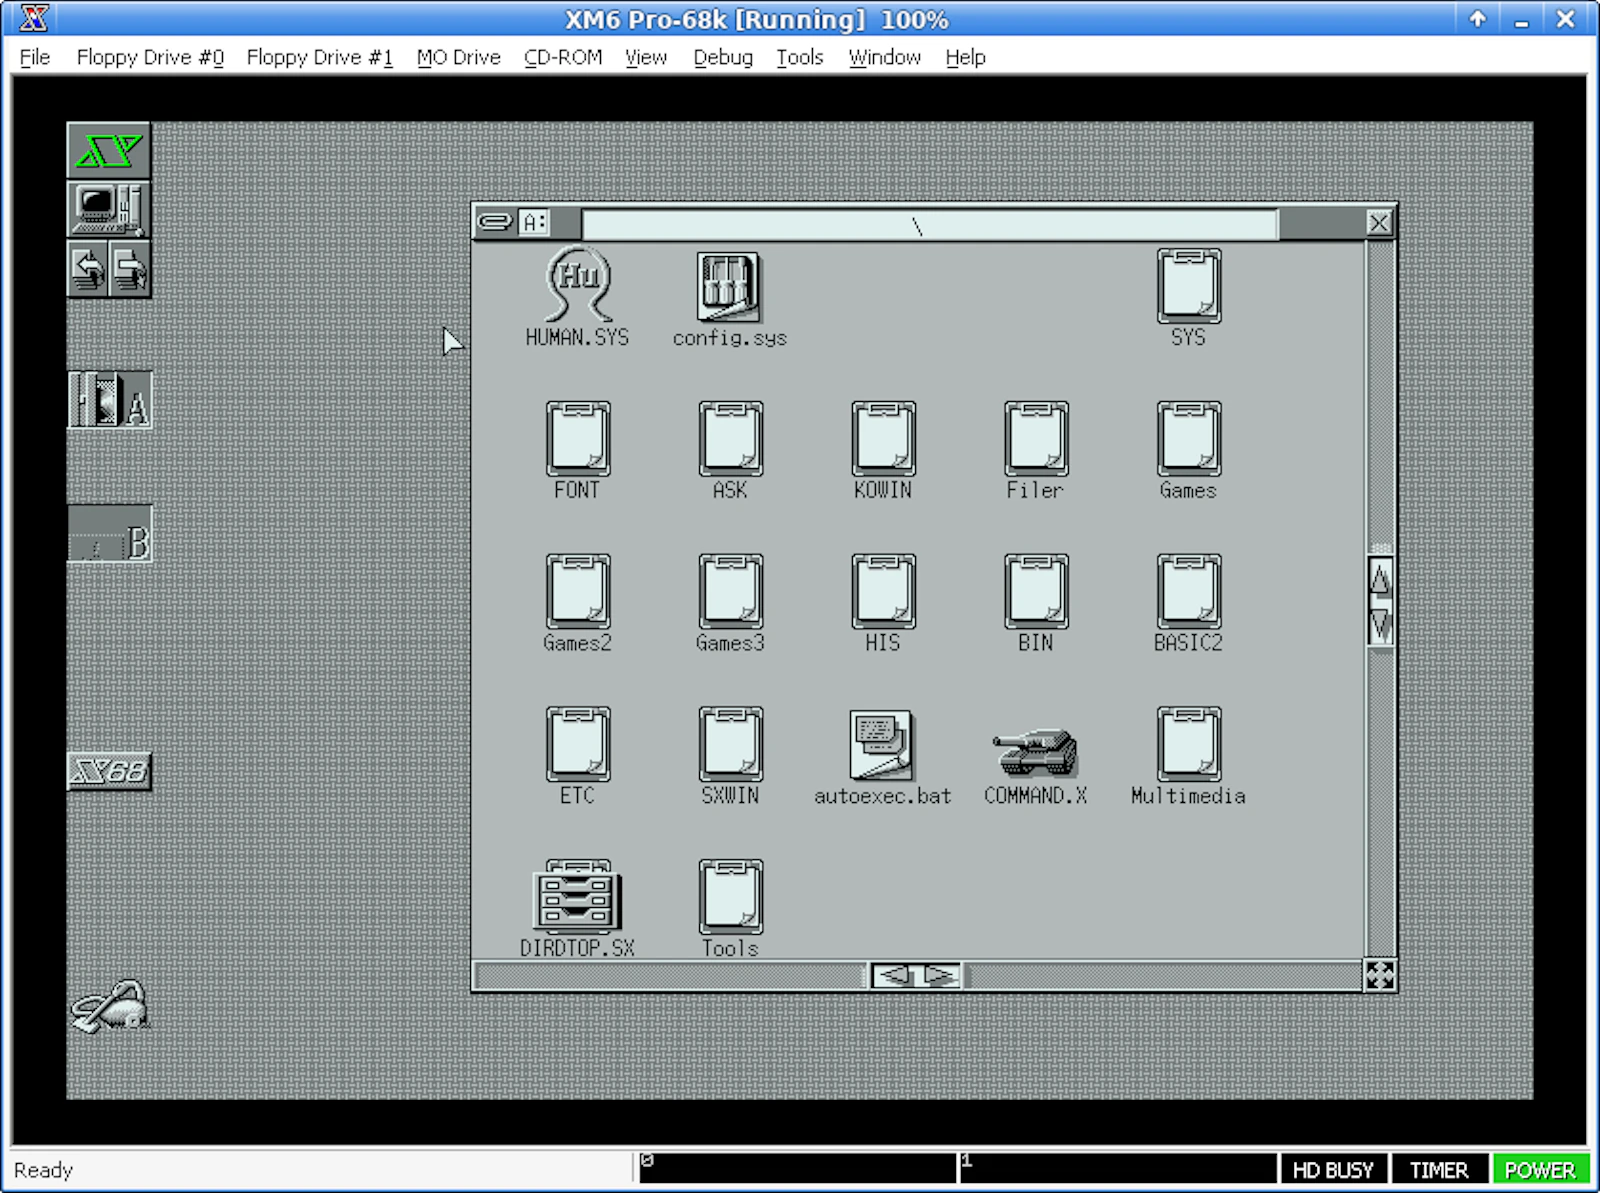This screenshot has width=1600, height=1193.
Task: Open the Debug menu
Action: (x=723, y=57)
